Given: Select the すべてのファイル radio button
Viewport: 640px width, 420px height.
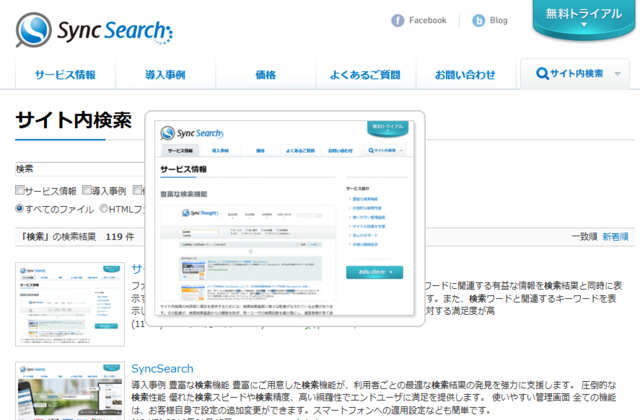Looking at the screenshot, I should pos(21,209).
